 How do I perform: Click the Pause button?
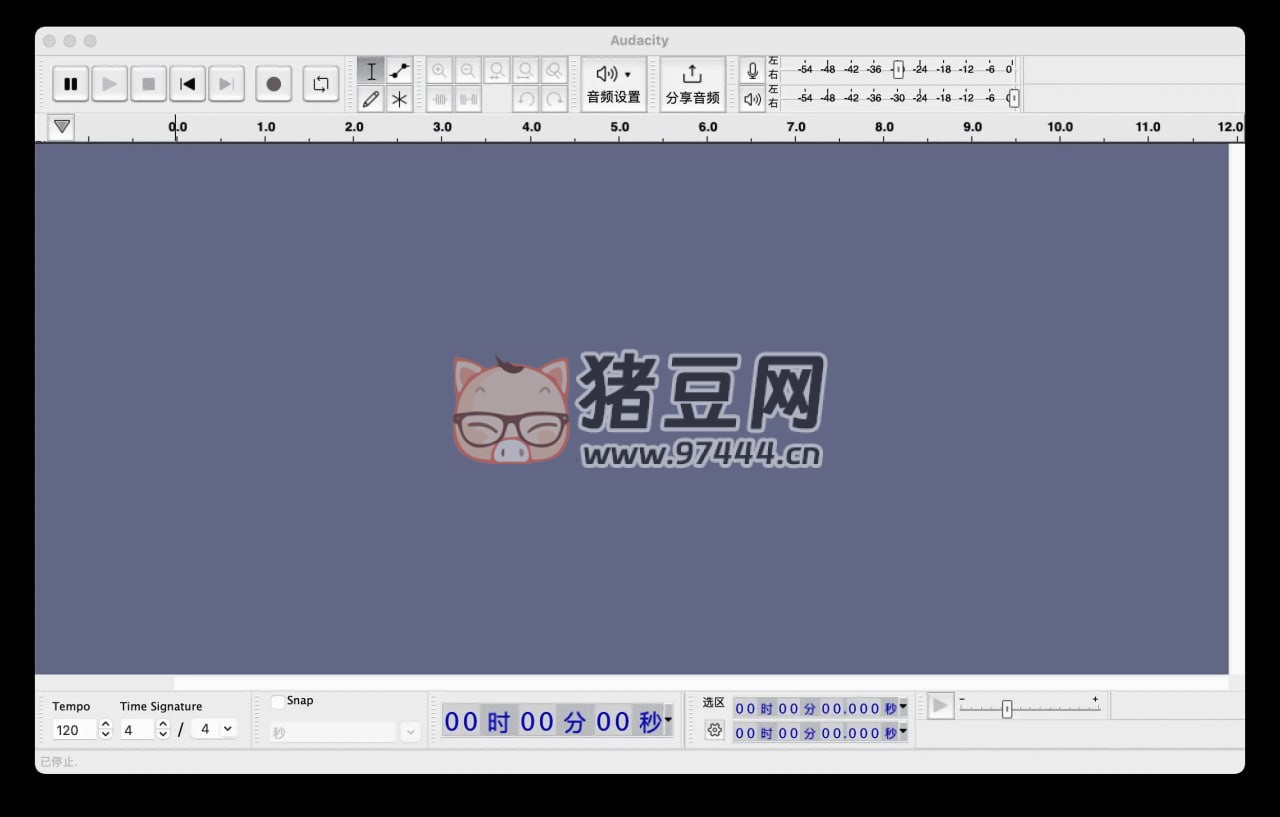(x=70, y=84)
